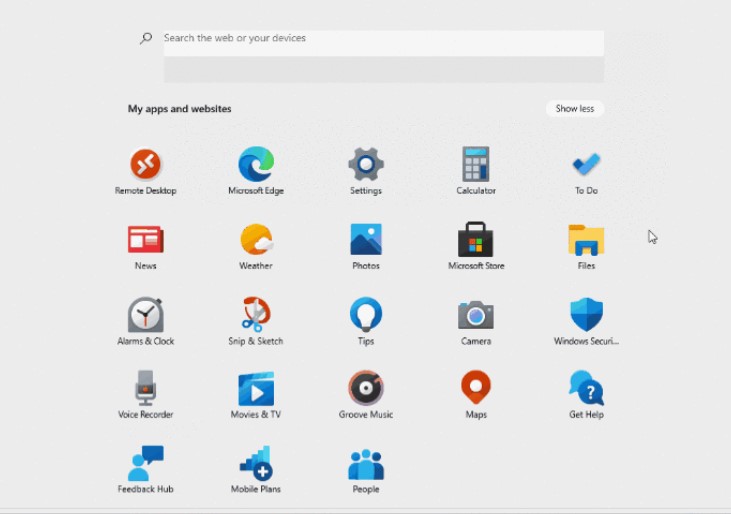731x514 pixels.
Task: Open the Maps app
Action: pyautogui.click(x=476, y=388)
